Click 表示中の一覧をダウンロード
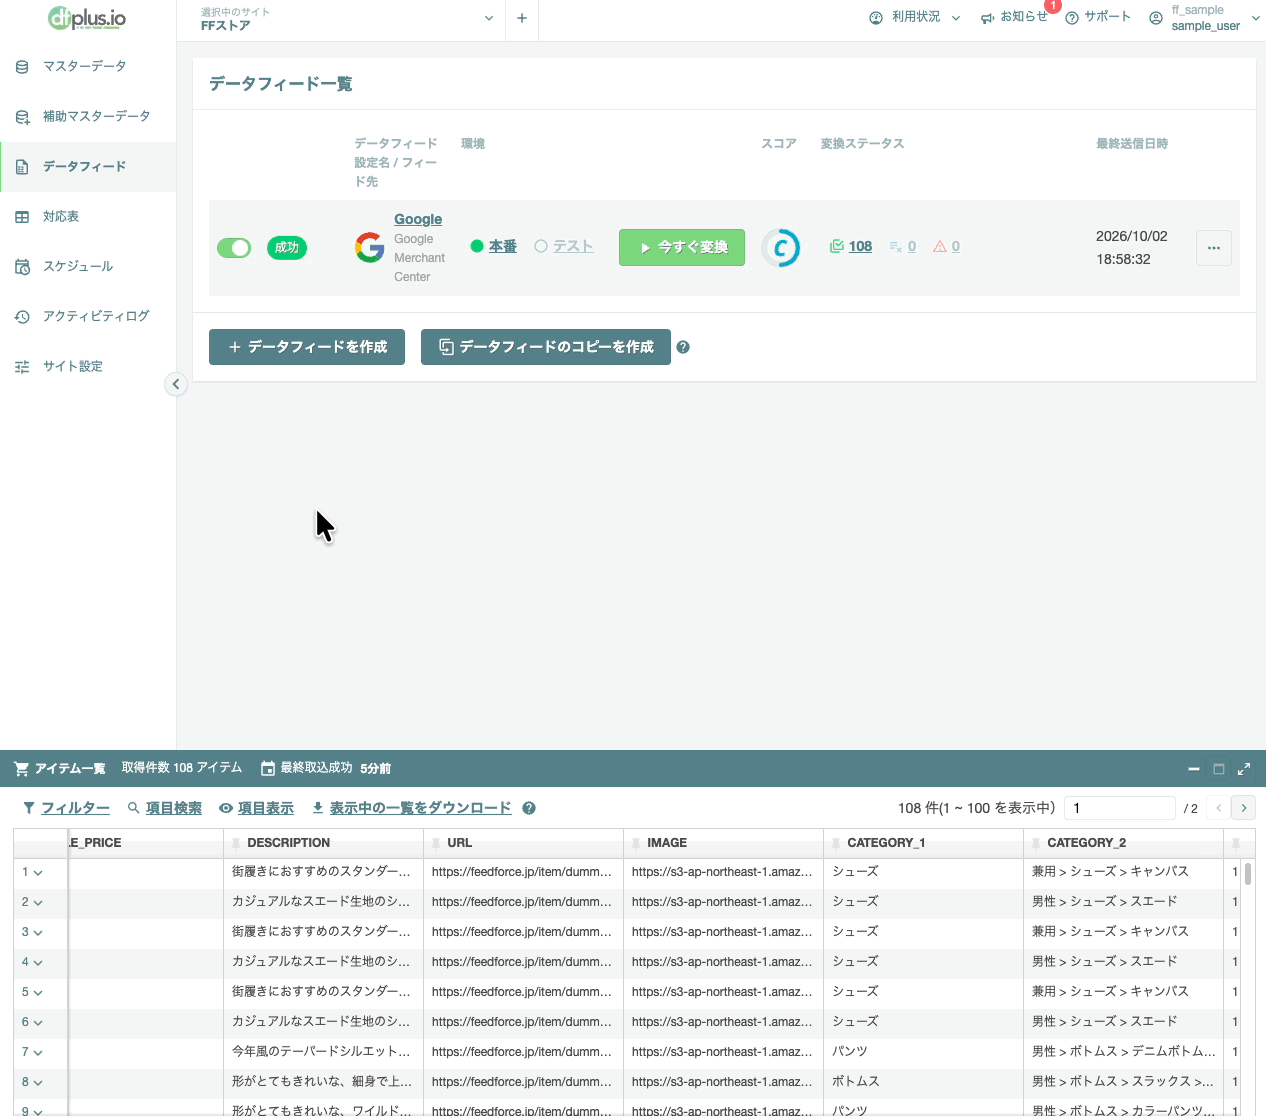 click(x=412, y=808)
